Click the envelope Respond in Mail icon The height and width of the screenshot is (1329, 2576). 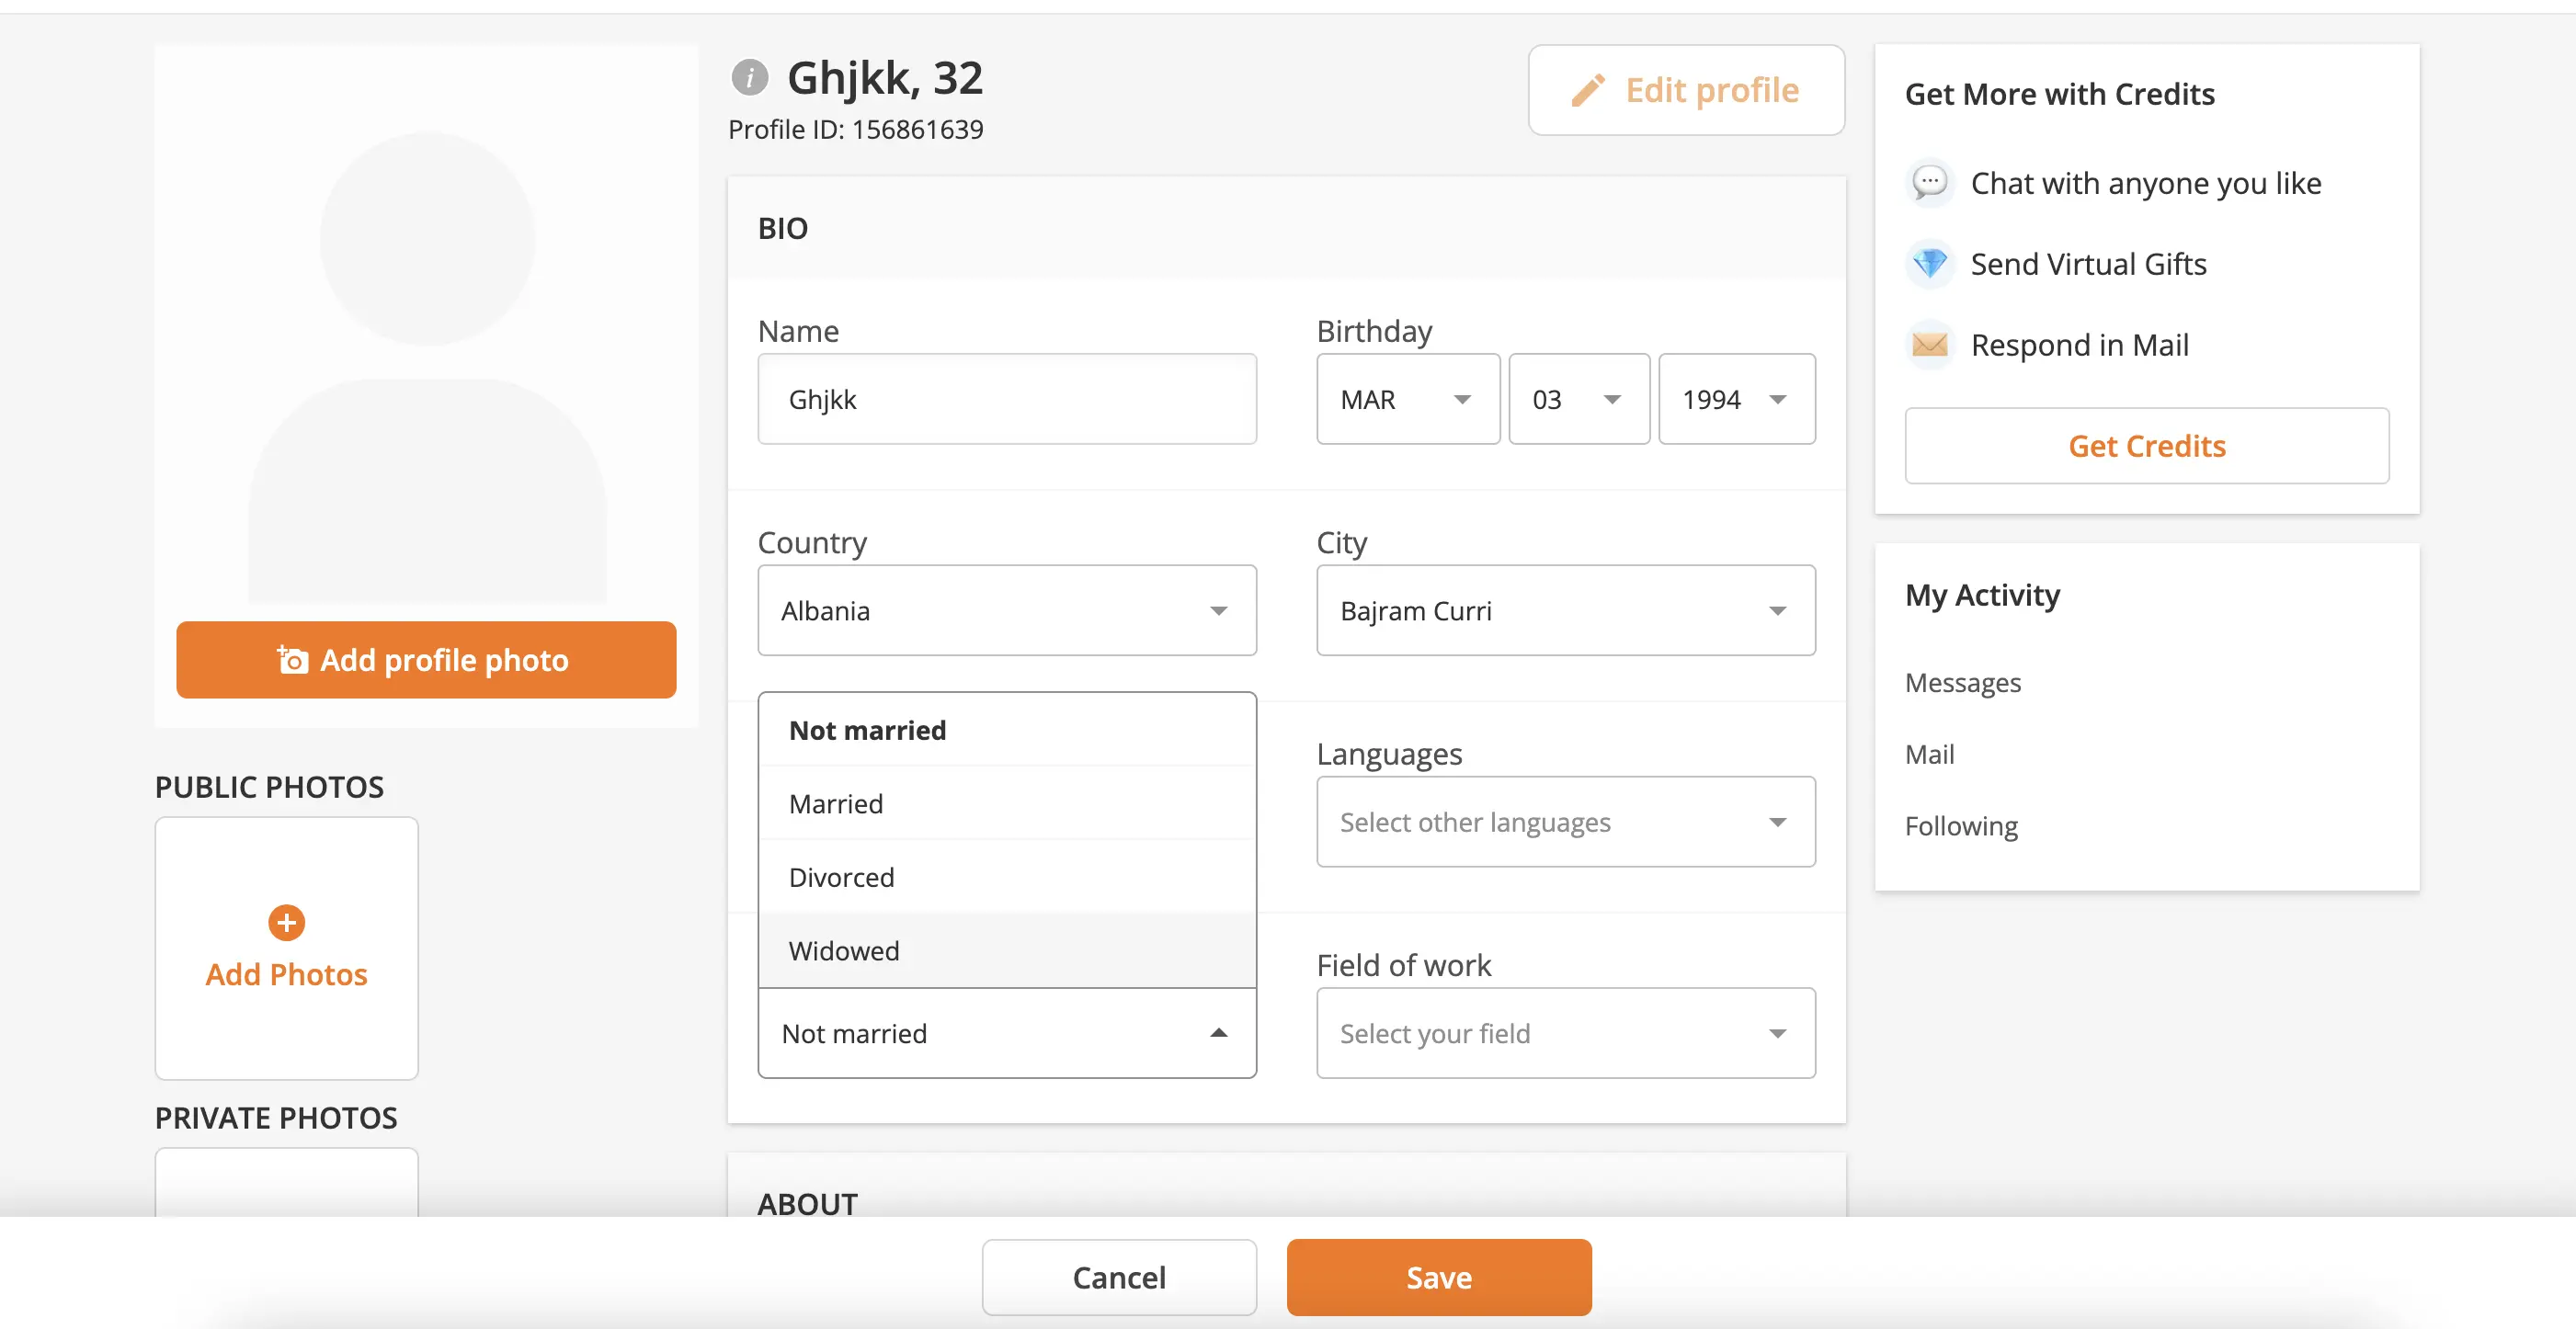[x=1929, y=345]
